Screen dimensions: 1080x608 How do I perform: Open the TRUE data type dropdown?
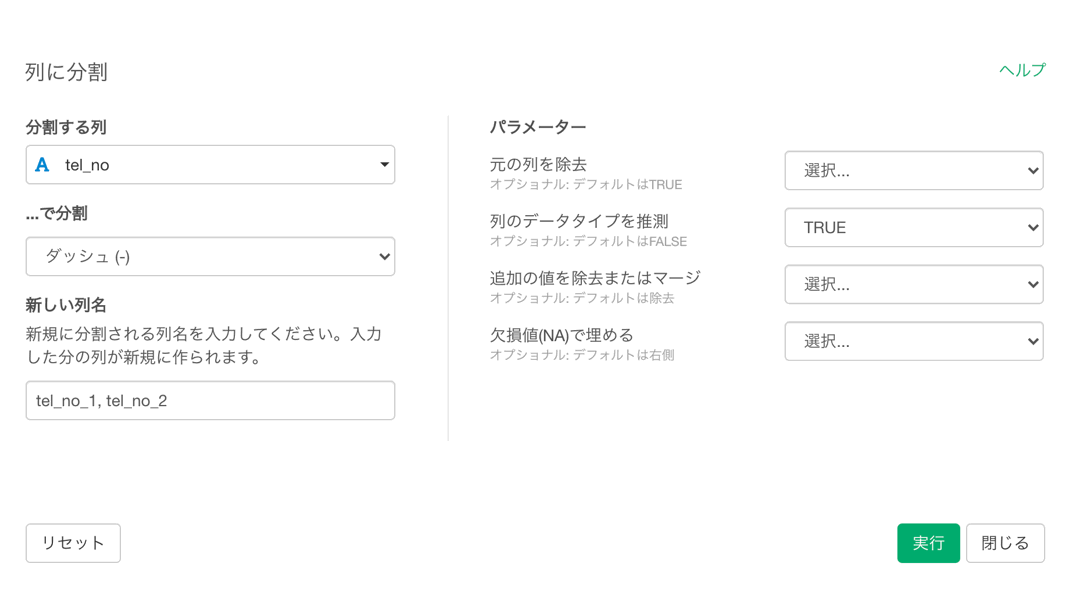coord(914,227)
